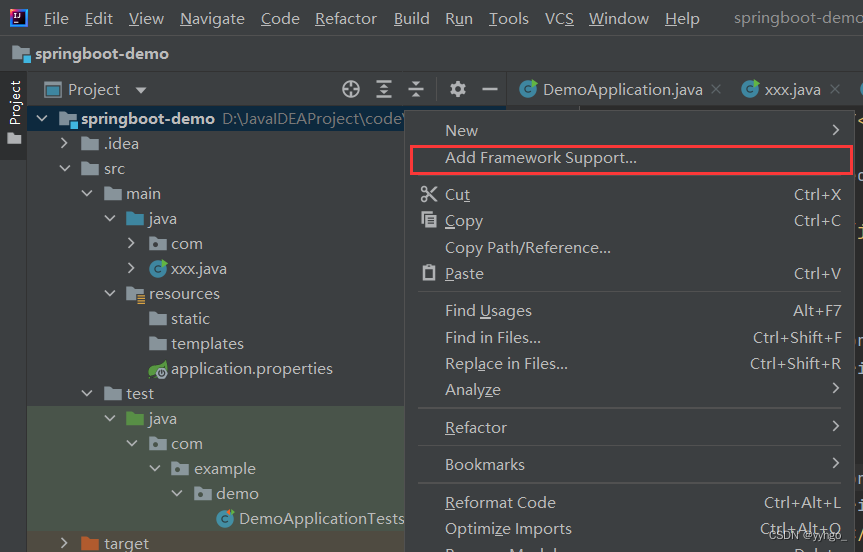
Task: Toggle the vertical Project tool window button
Action: 14,105
